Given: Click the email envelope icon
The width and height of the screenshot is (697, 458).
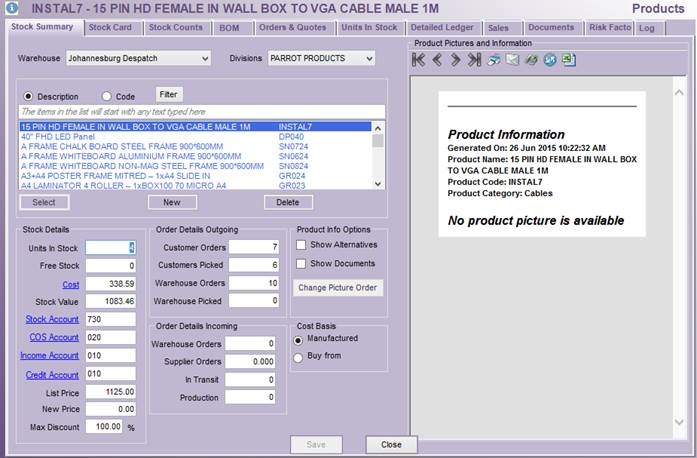Looking at the screenshot, I should click(512, 61).
